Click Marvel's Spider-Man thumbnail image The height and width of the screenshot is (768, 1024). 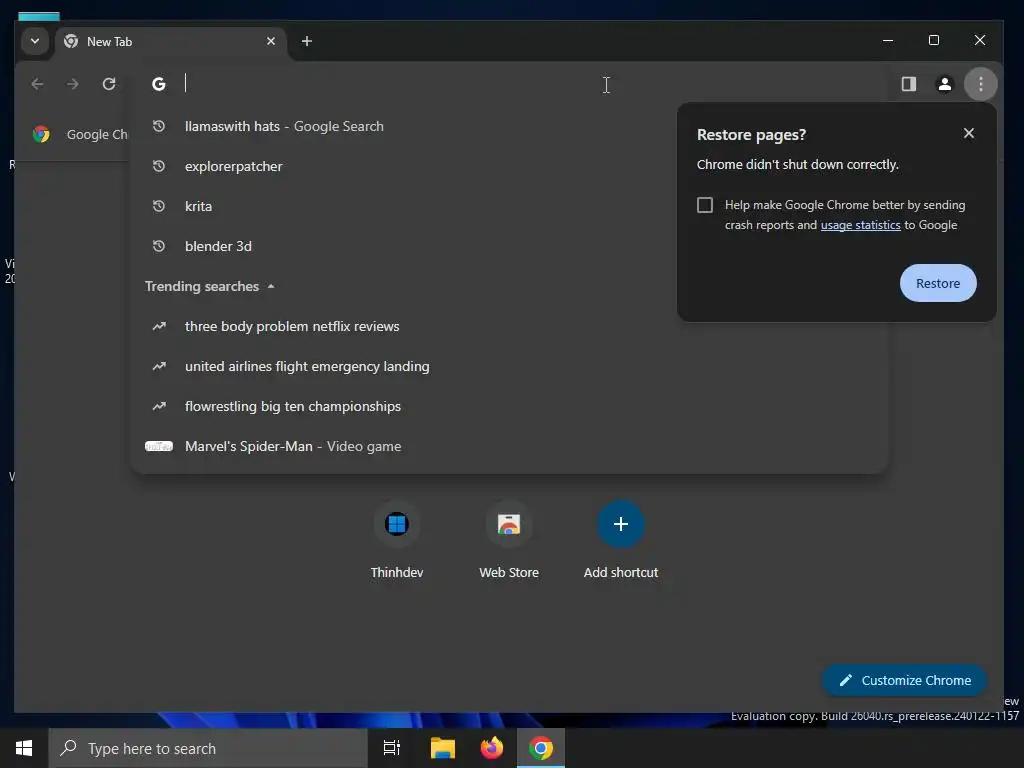(x=159, y=446)
